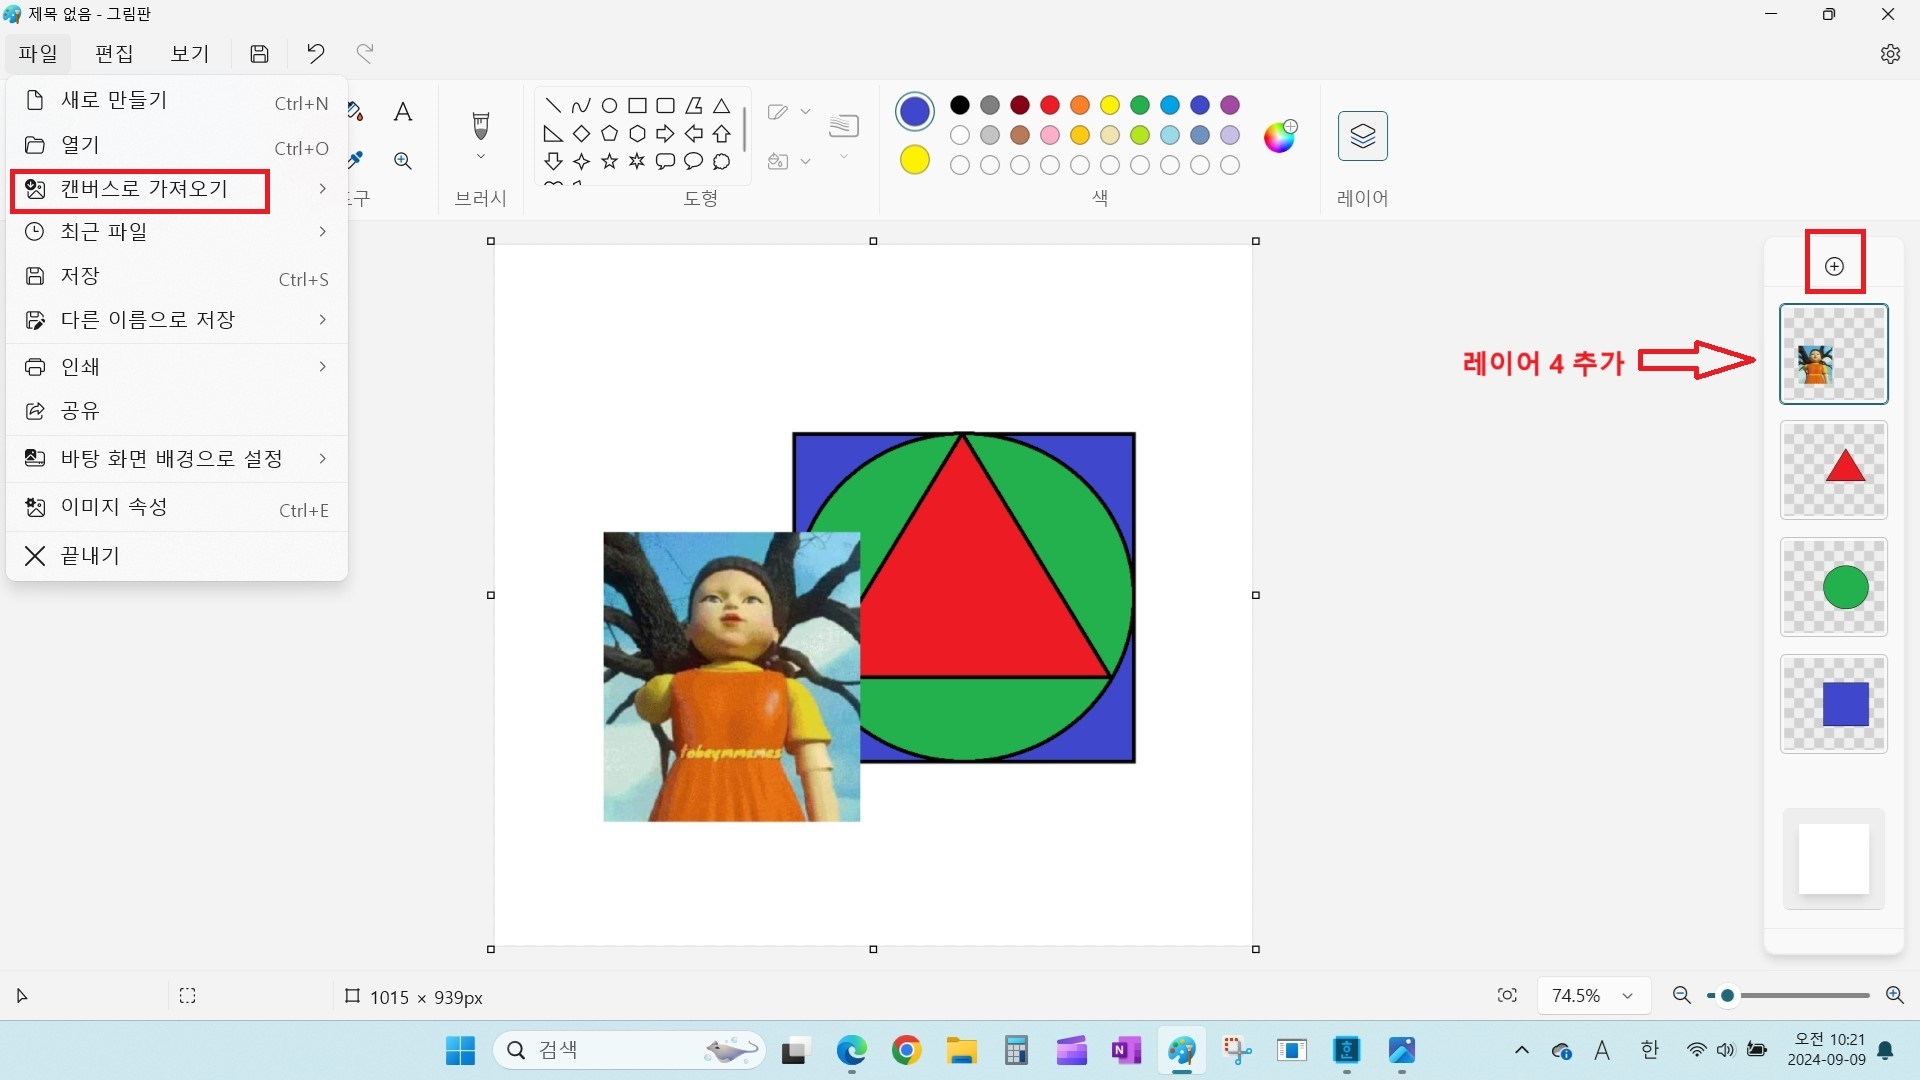Open the 편집 menu
The image size is (1920, 1080).
coord(114,54)
